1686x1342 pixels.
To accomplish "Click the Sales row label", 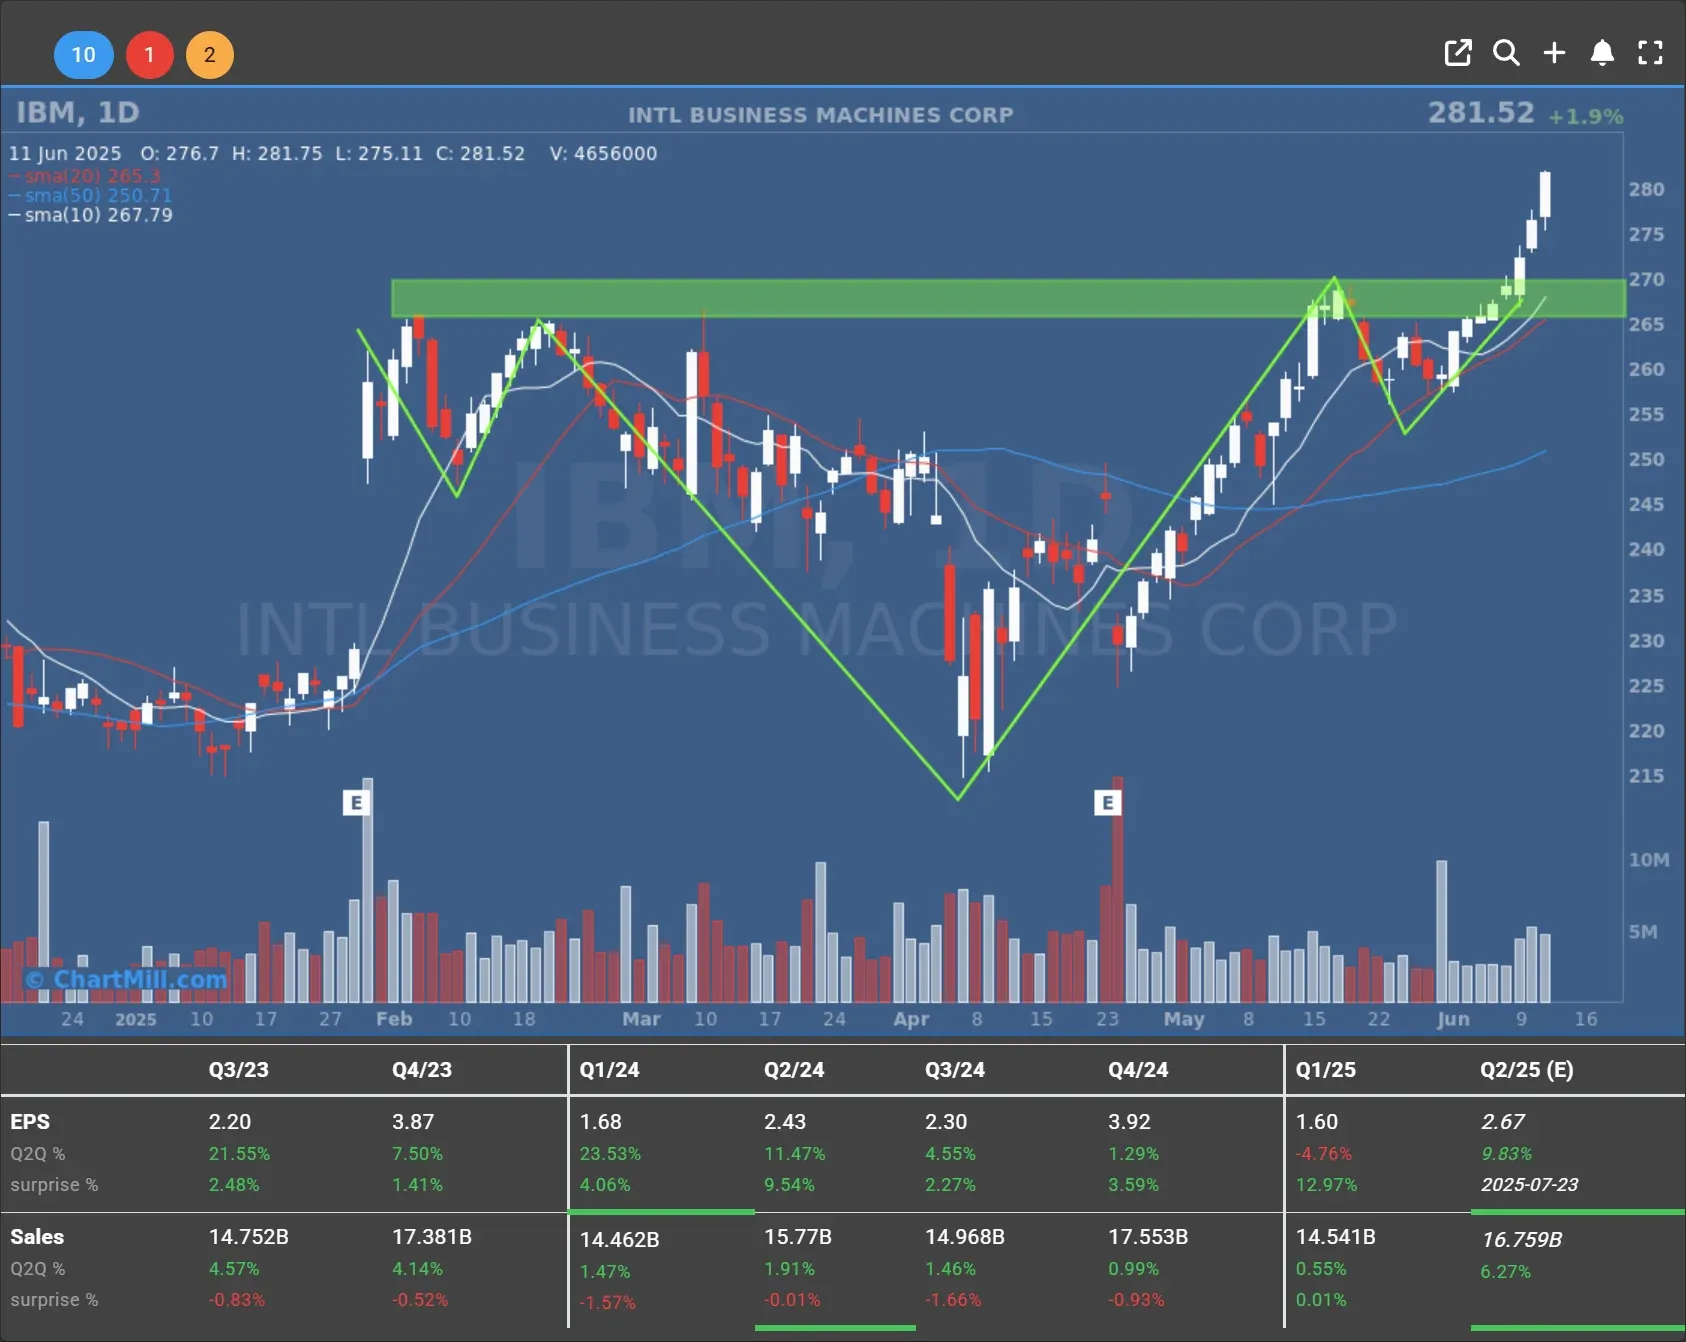I will [37, 1237].
